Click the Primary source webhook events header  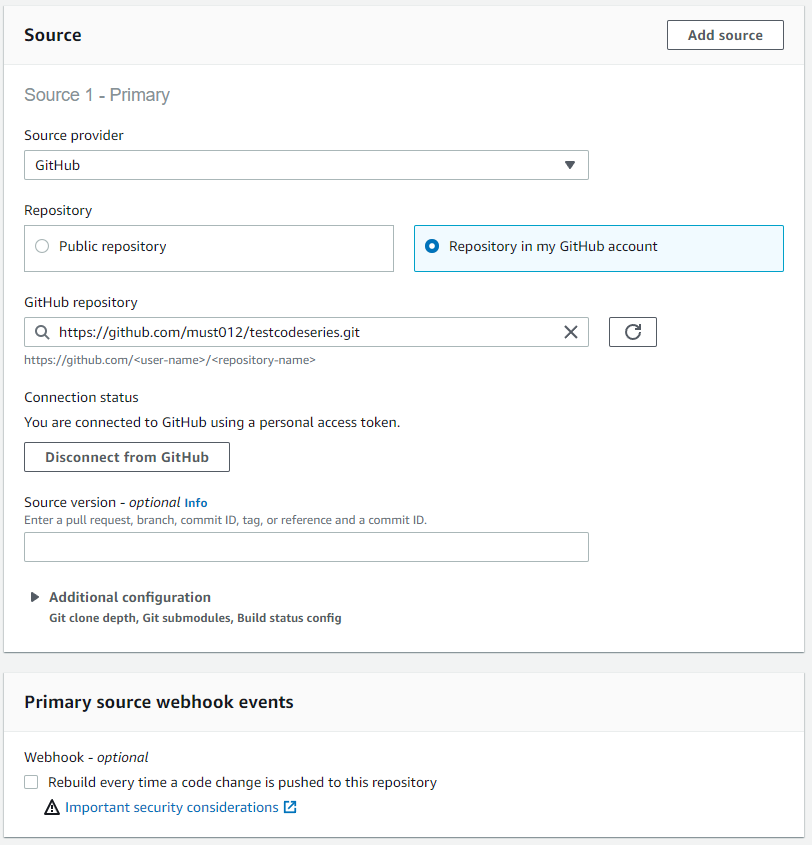[x=158, y=702]
